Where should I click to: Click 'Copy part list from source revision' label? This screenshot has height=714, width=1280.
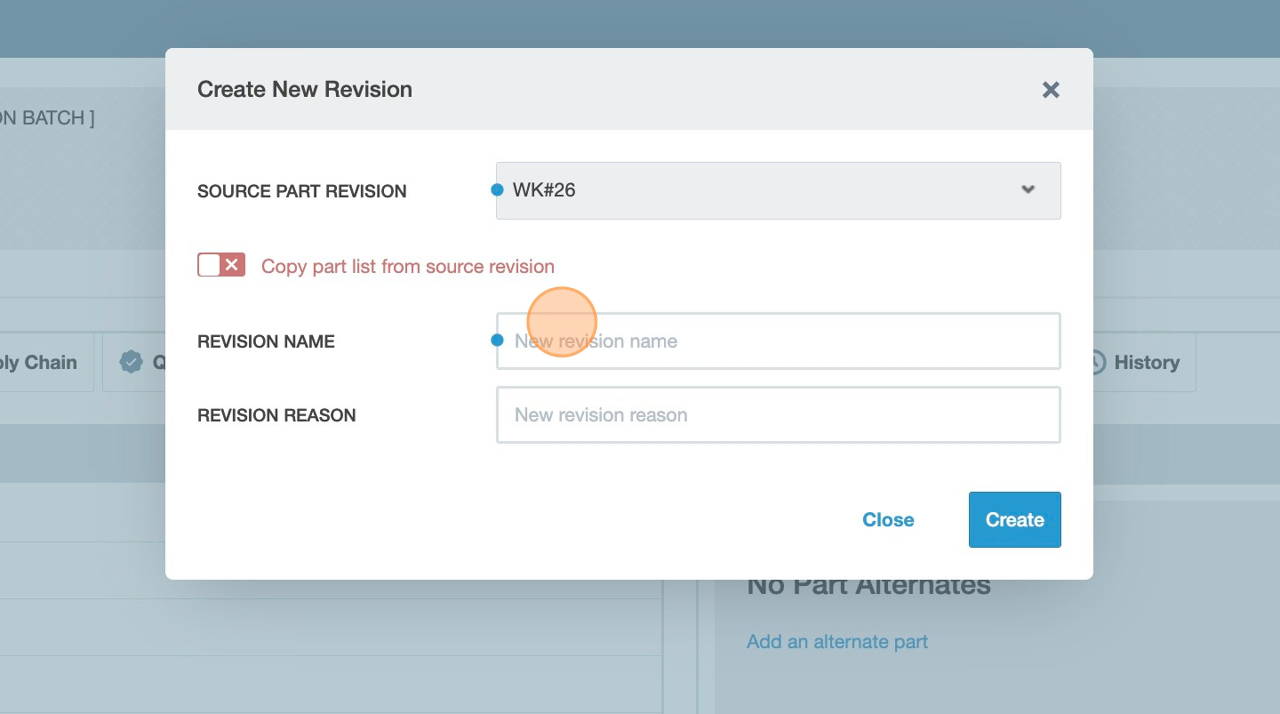point(407,267)
